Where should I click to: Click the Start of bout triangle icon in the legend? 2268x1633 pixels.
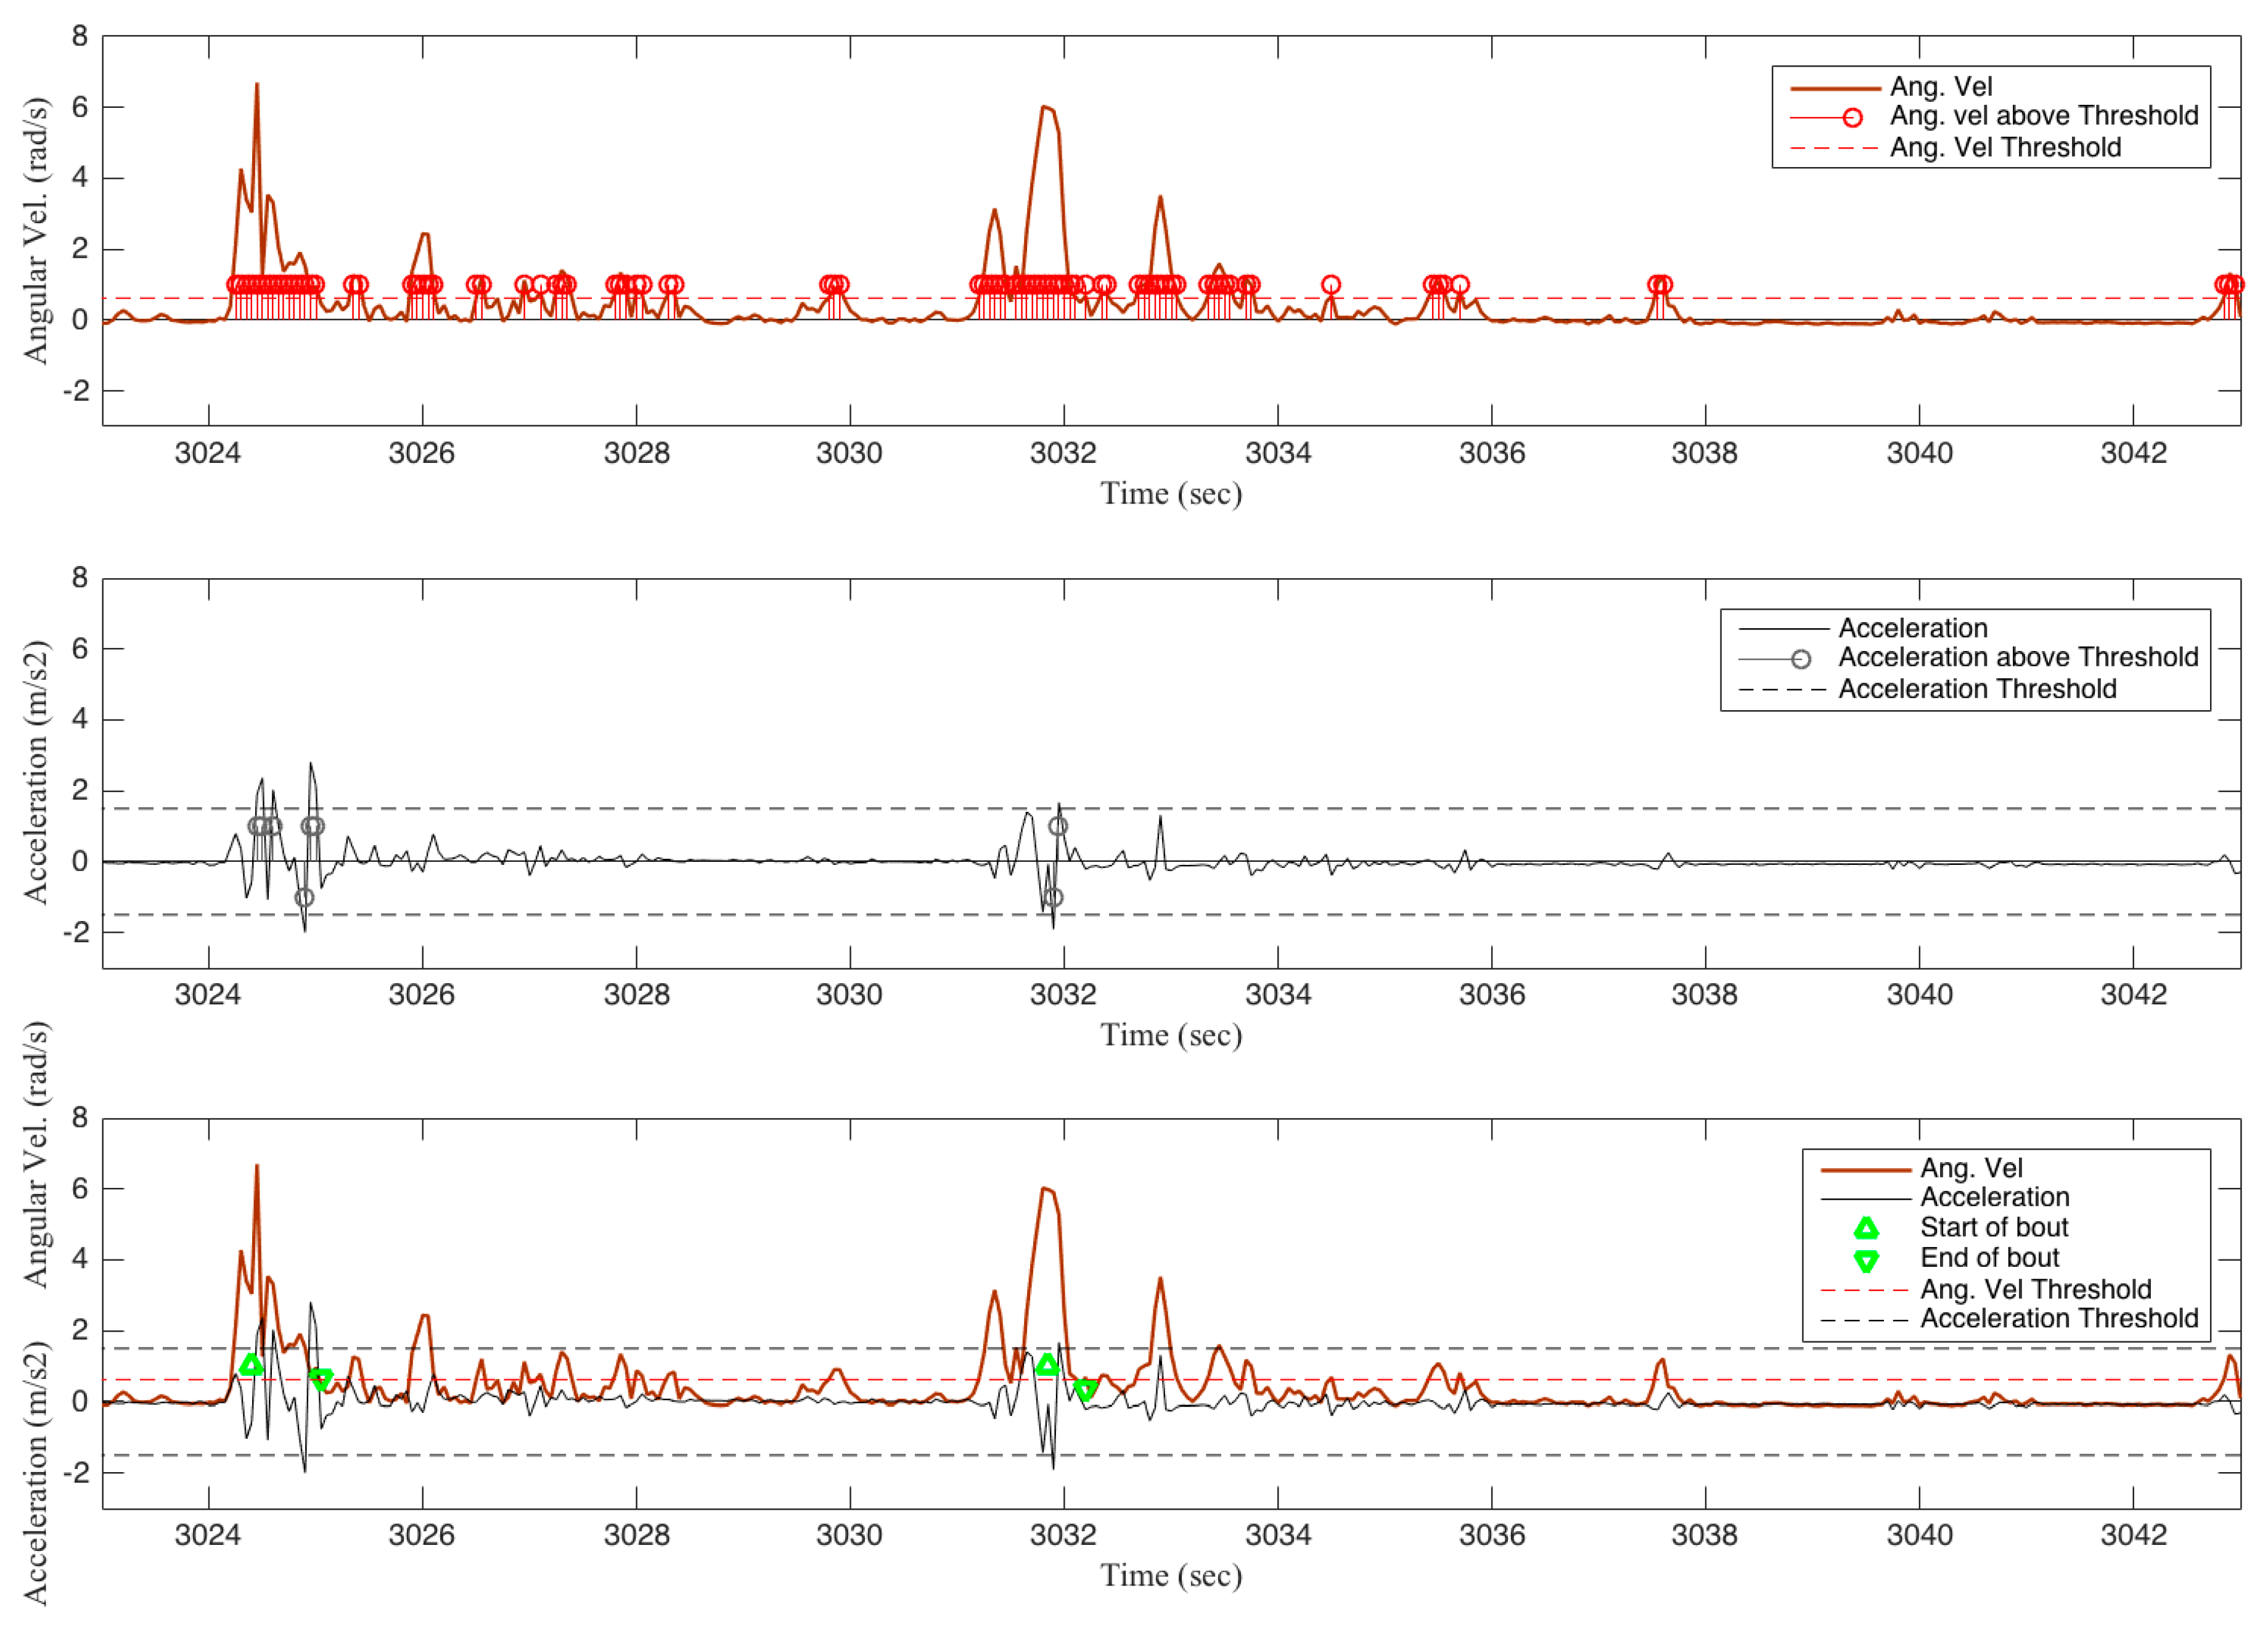[1866, 1228]
